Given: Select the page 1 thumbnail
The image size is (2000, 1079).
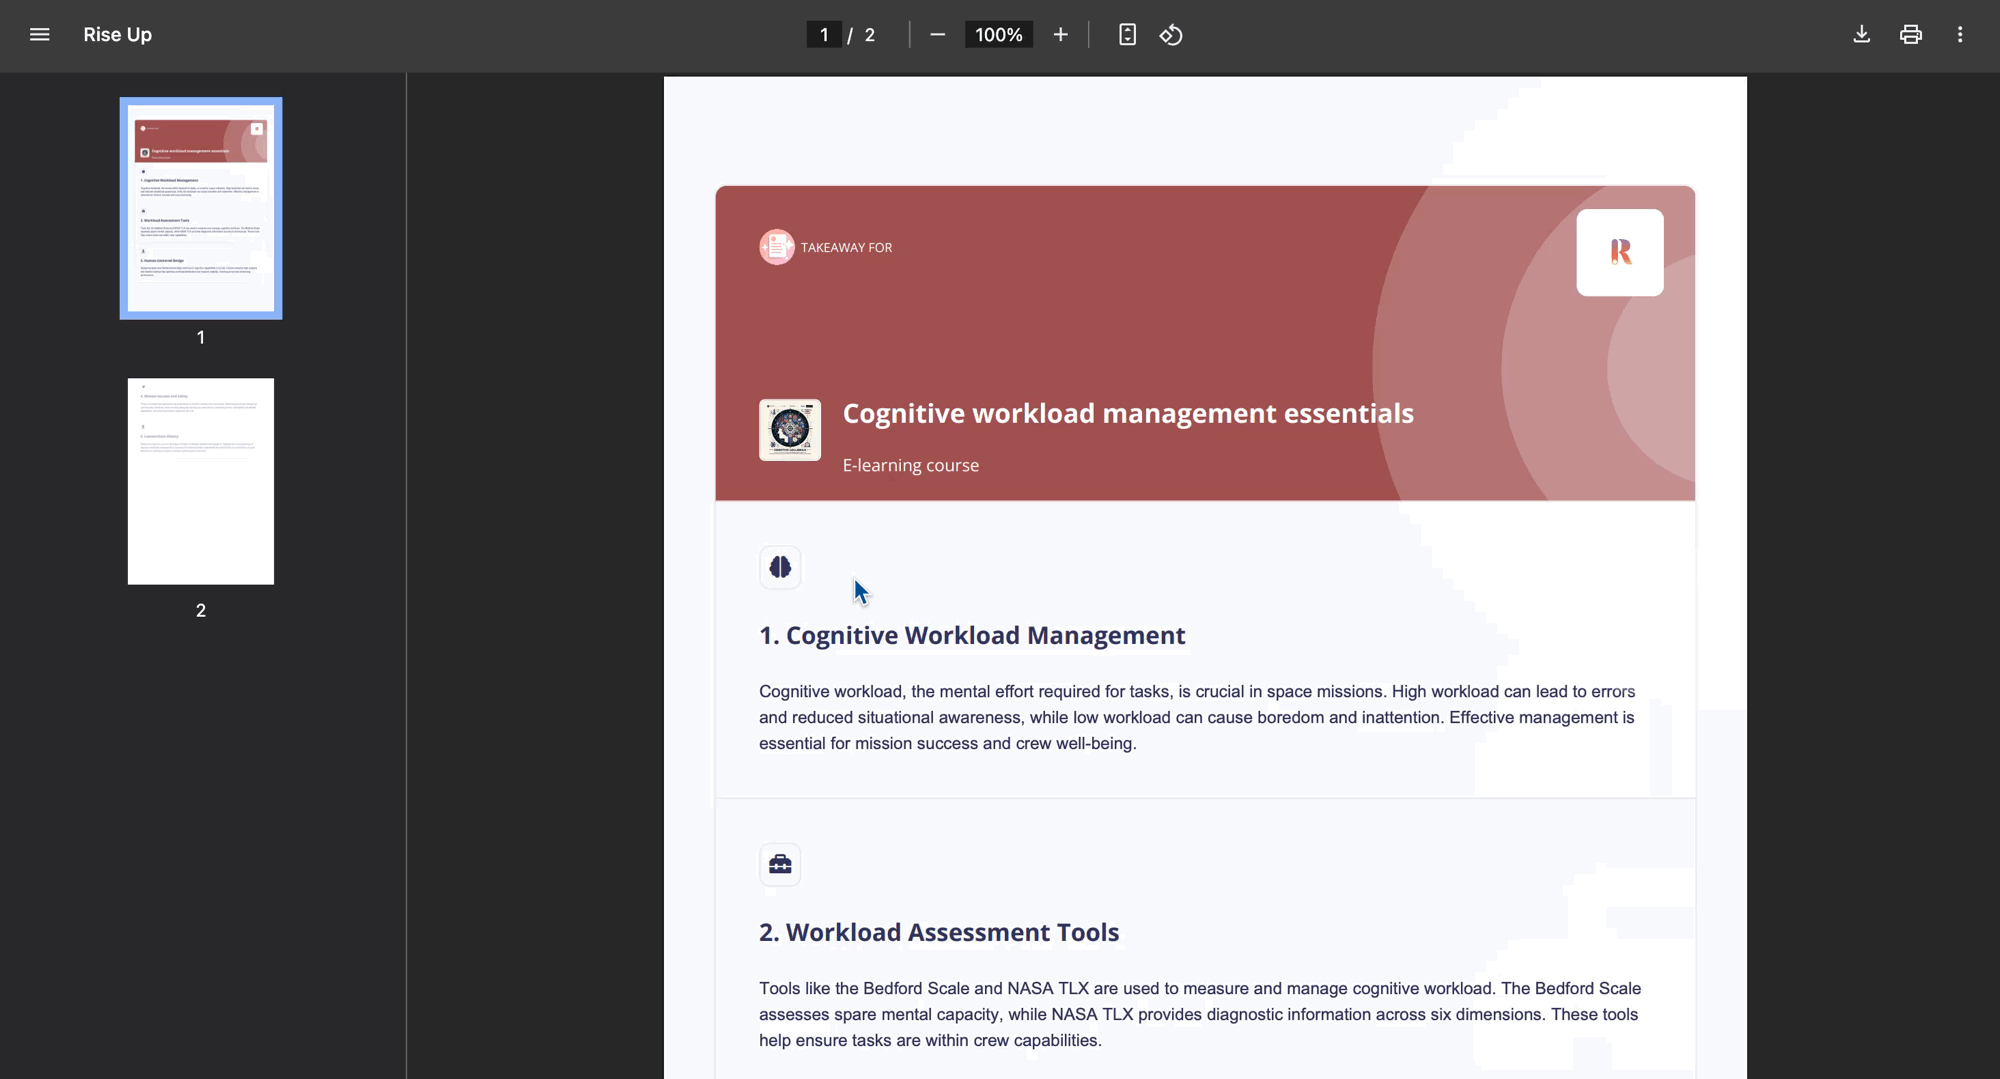Looking at the screenshot, I should coord(201,208).
